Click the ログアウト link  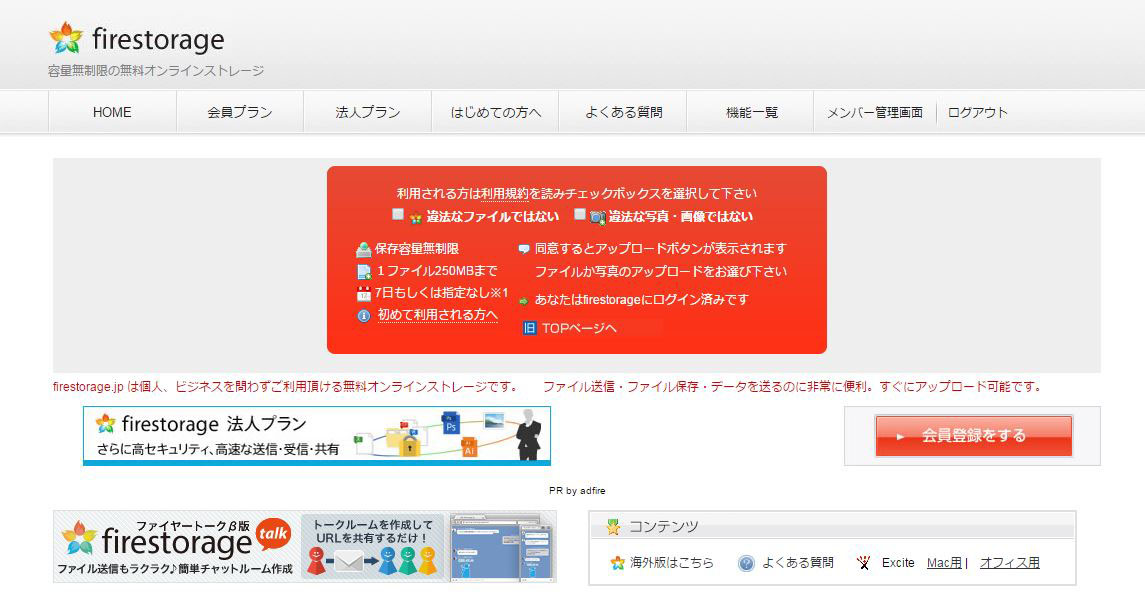tap(977, 112)
